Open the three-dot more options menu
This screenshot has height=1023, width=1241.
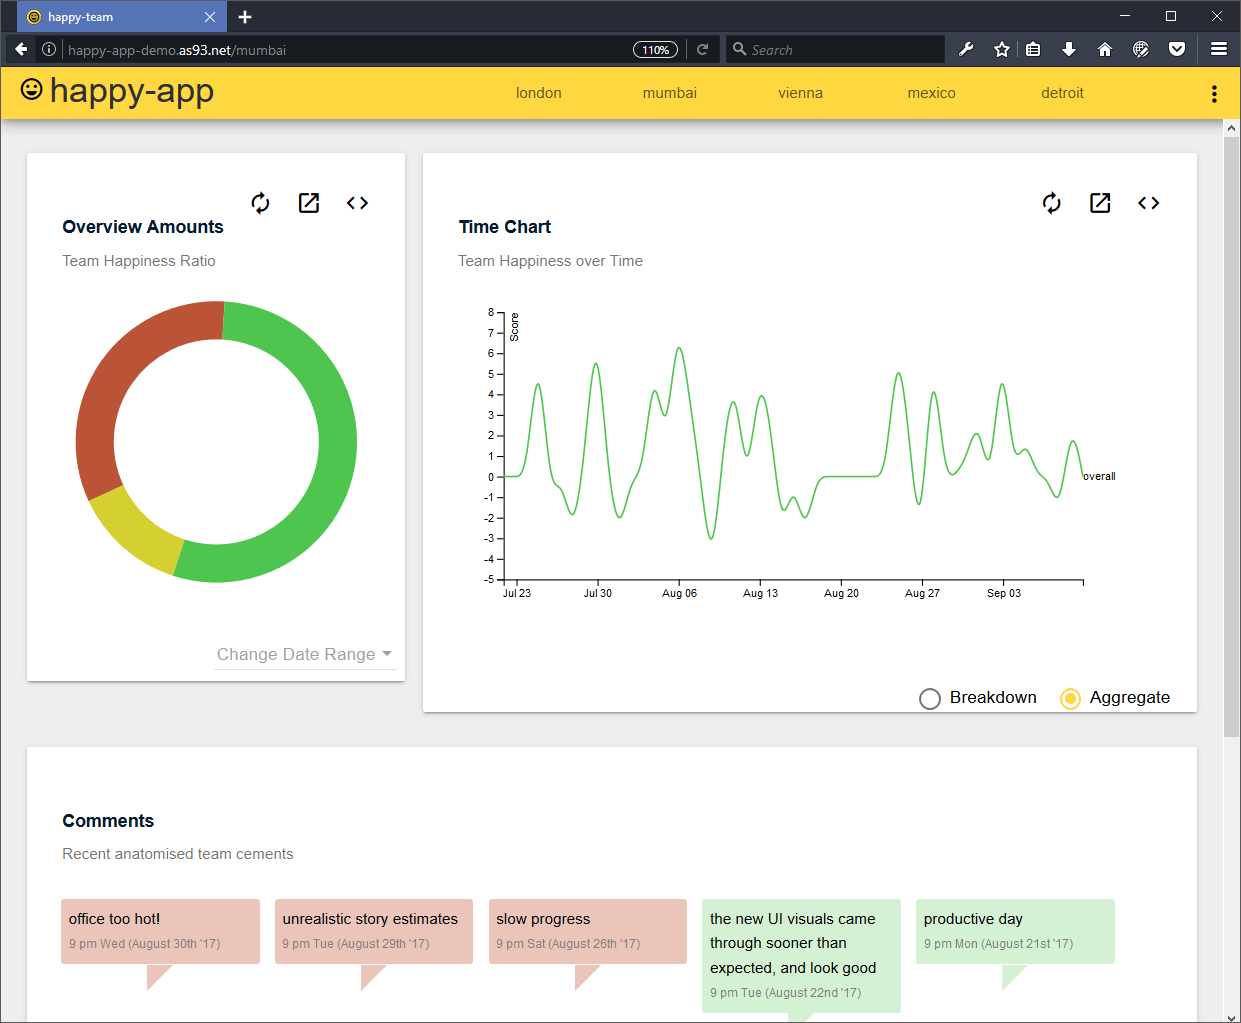pos(1214,94)
